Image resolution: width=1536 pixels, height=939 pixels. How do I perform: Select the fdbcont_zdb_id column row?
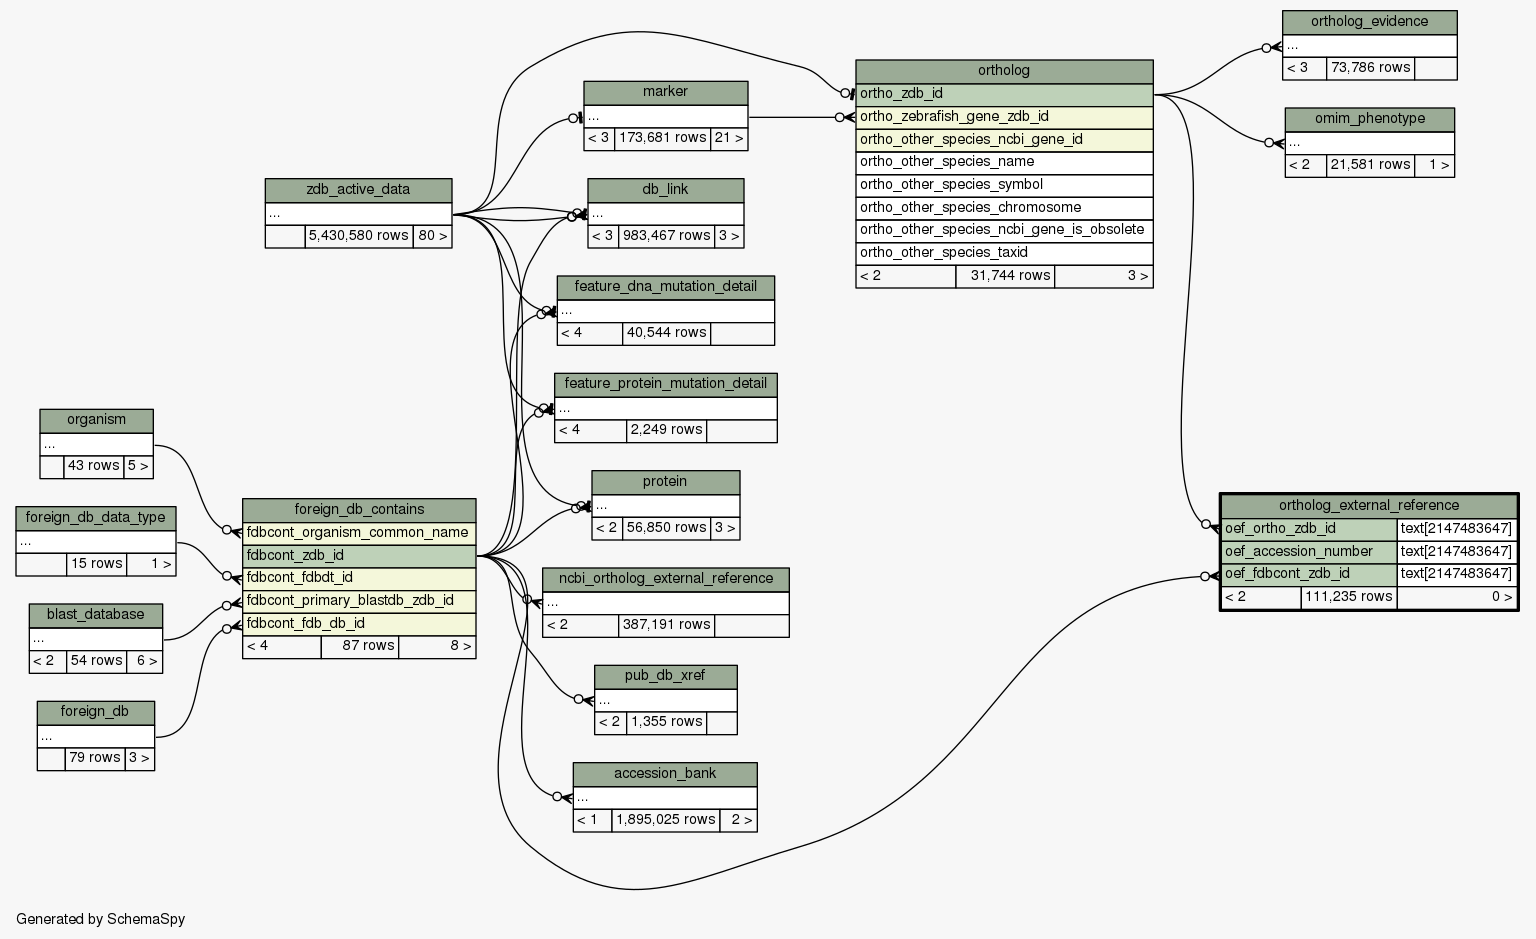tap(359, 556)
